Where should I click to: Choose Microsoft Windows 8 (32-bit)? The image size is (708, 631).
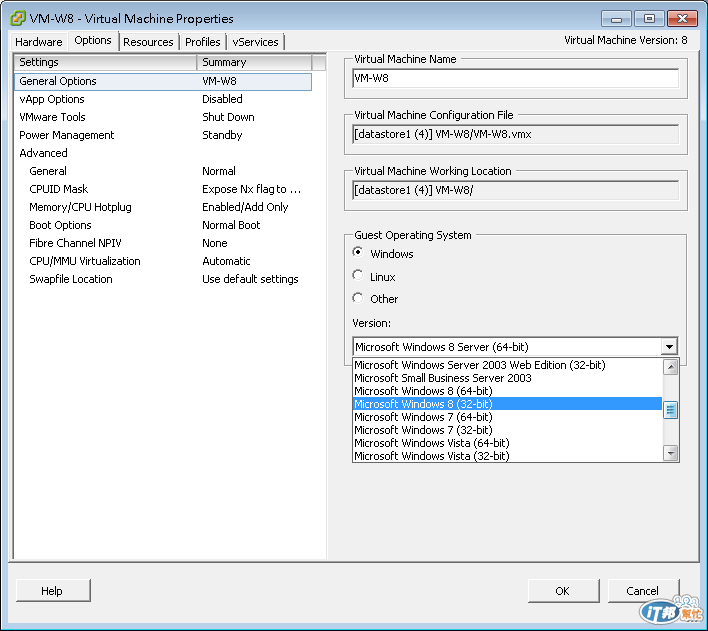[x=508, y=404]
